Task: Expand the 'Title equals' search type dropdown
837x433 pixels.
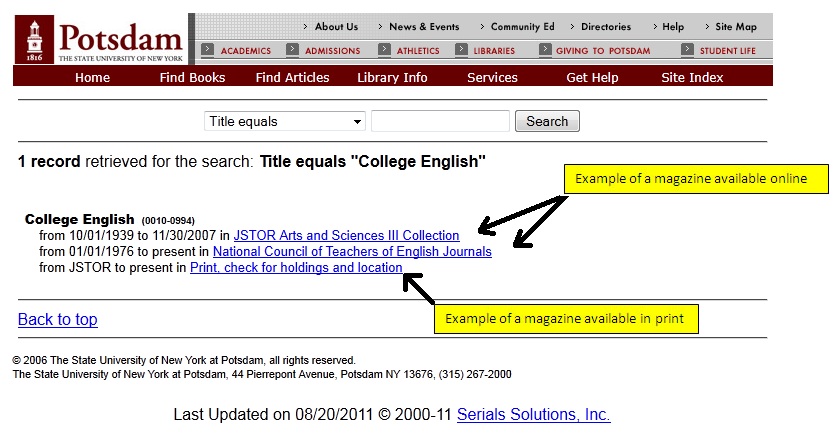Action: tap(285, 121)
